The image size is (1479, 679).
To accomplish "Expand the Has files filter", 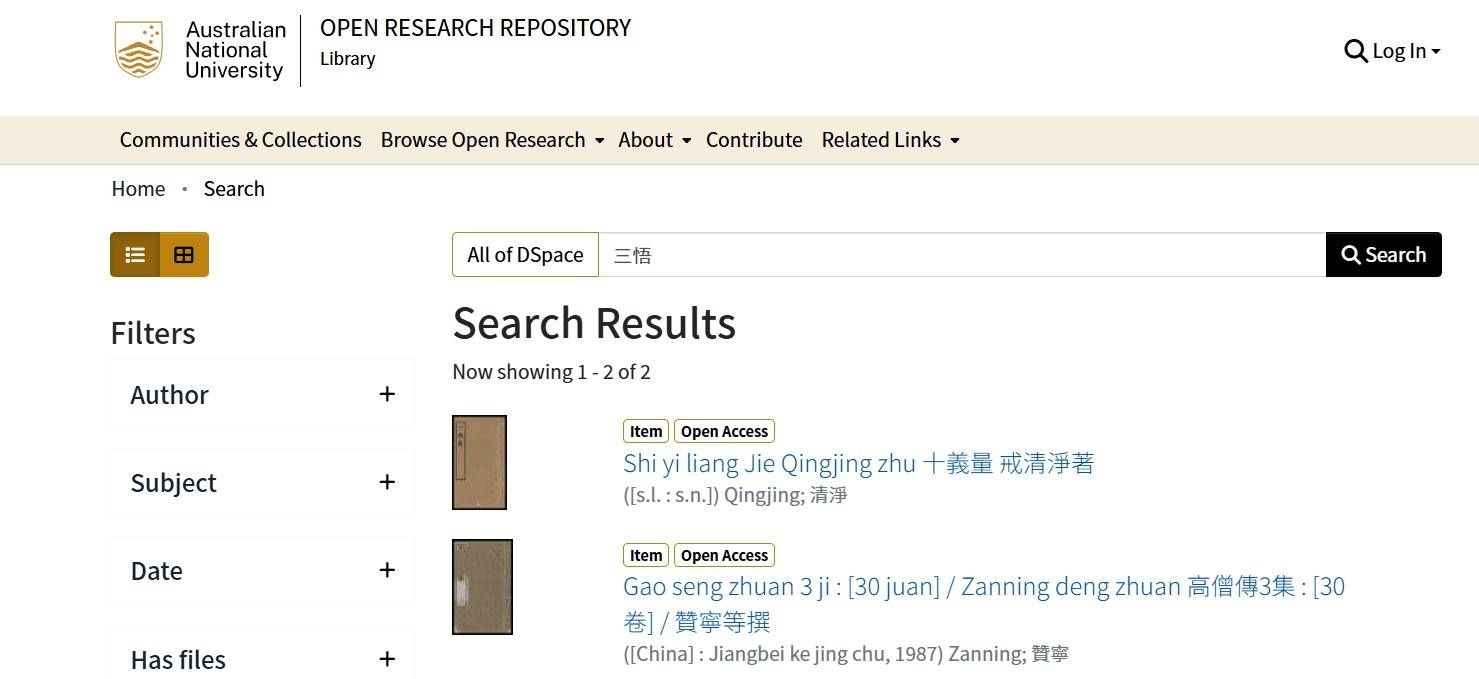I will tap(263, 658).
